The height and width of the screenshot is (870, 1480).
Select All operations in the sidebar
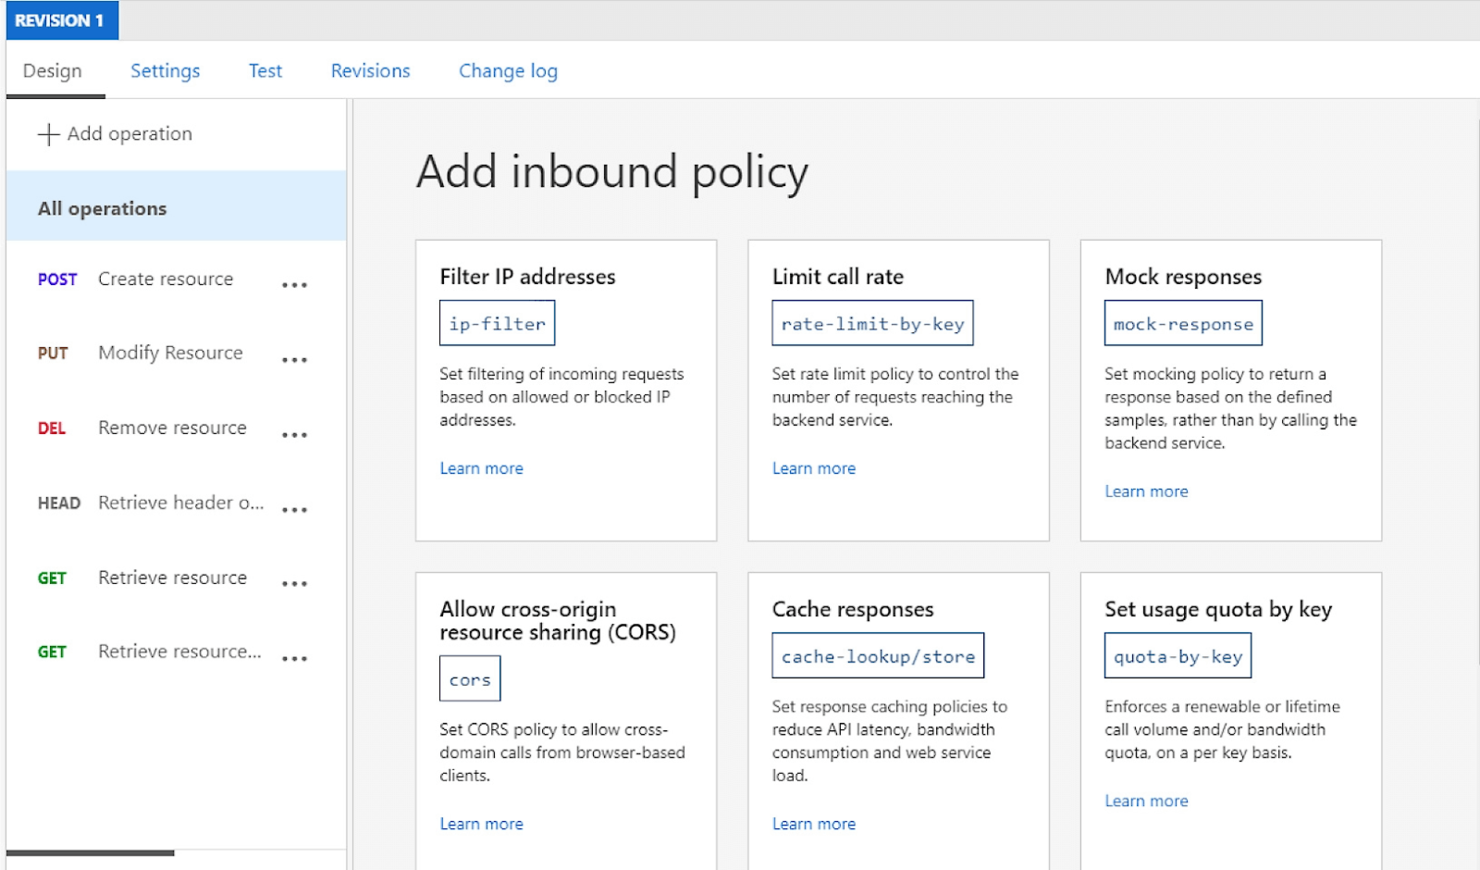[102, 208]
